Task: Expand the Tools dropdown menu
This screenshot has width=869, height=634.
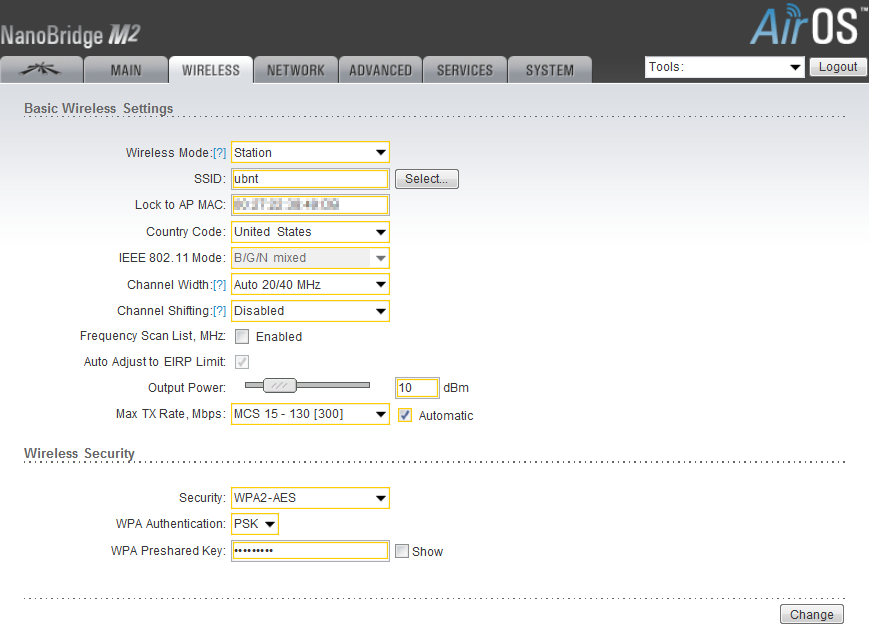Action: (725, 67)
